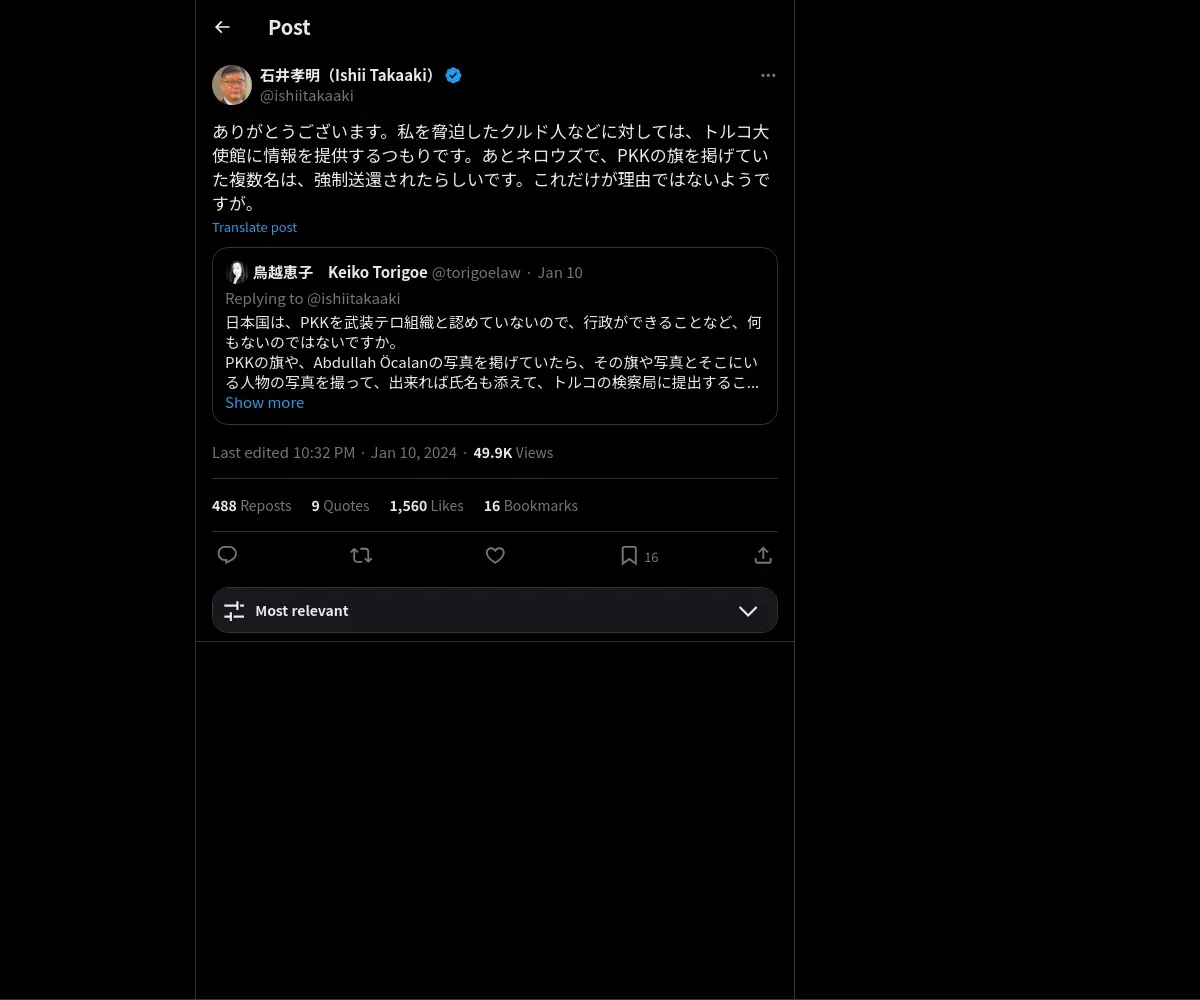1200x1000 pixels.
Task: Click the blue verified badge
Action: point(453,75)
